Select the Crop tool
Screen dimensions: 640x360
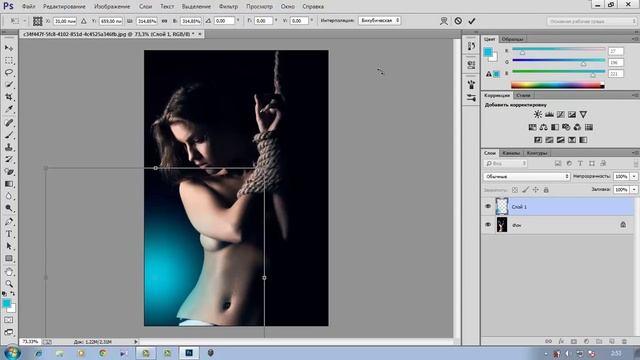click(x=9, y=97)
